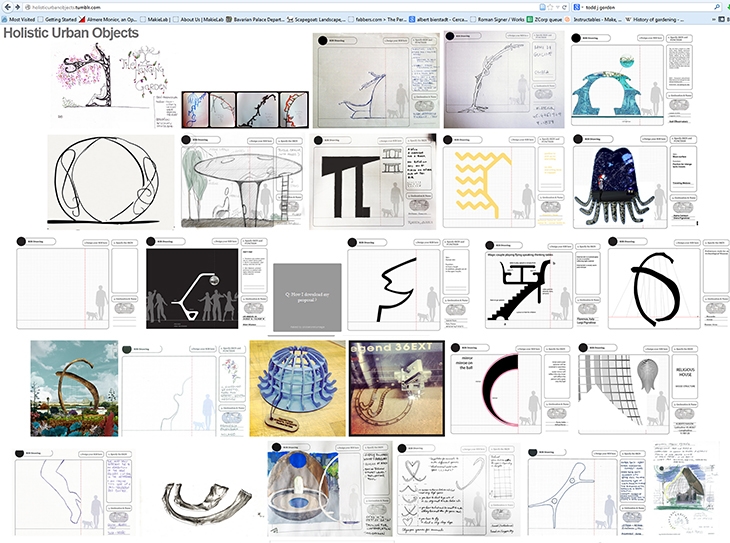The width and height of the screenshot is (730, 543).
Task: Open the Bavarian Palace Depart... bookmark
Action: (255, 20)
